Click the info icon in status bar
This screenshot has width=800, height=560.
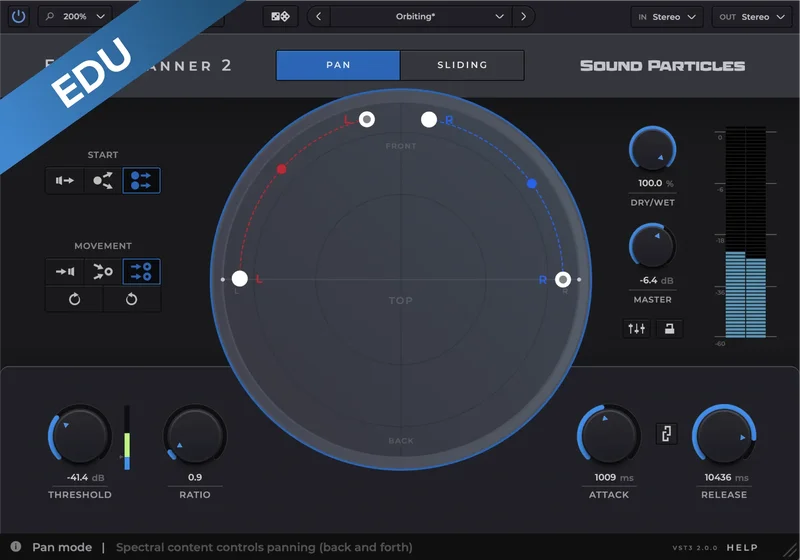click(x=16, y=547)
